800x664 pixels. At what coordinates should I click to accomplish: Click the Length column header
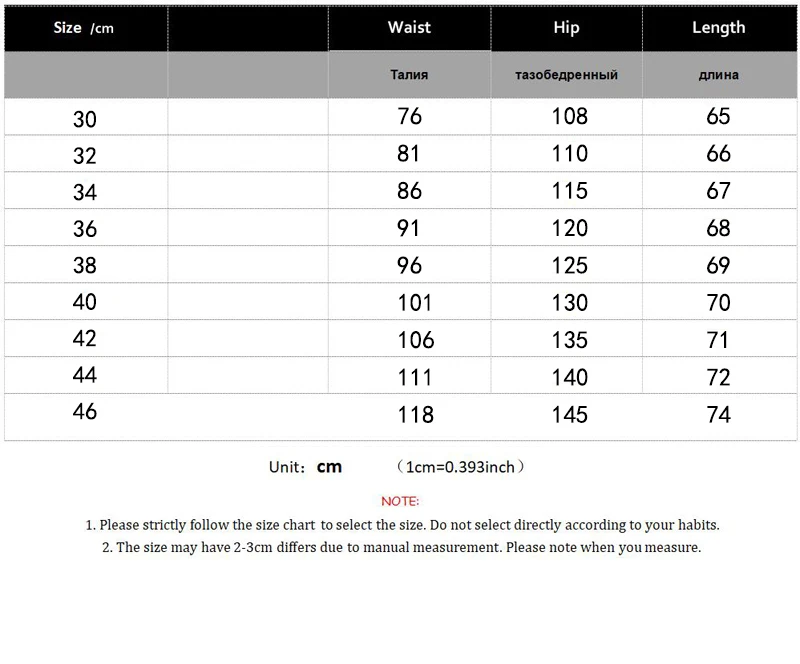tap(718, 27)
